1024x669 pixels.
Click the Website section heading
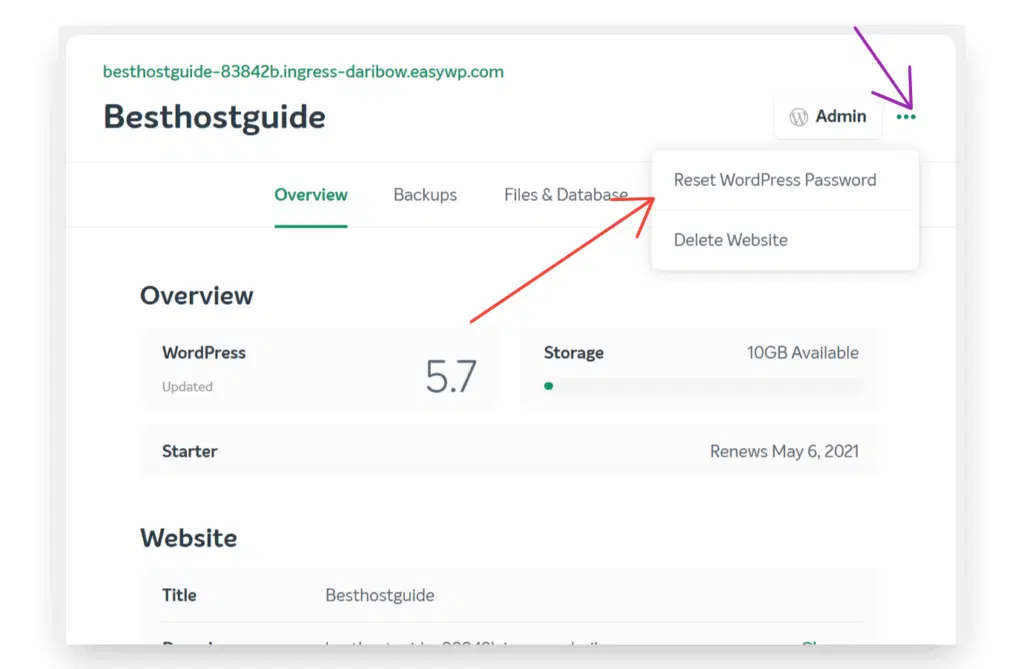[x=189, y=538]
